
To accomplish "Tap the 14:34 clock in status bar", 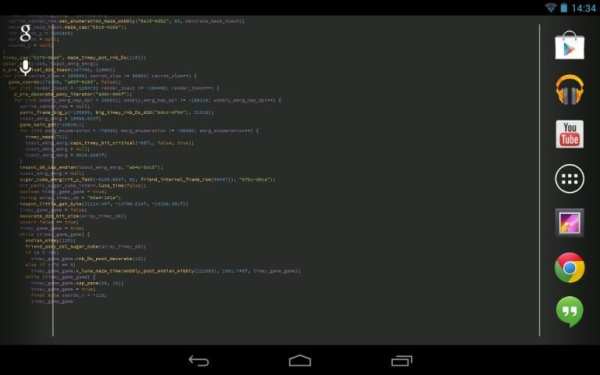I will click(584, 8).
